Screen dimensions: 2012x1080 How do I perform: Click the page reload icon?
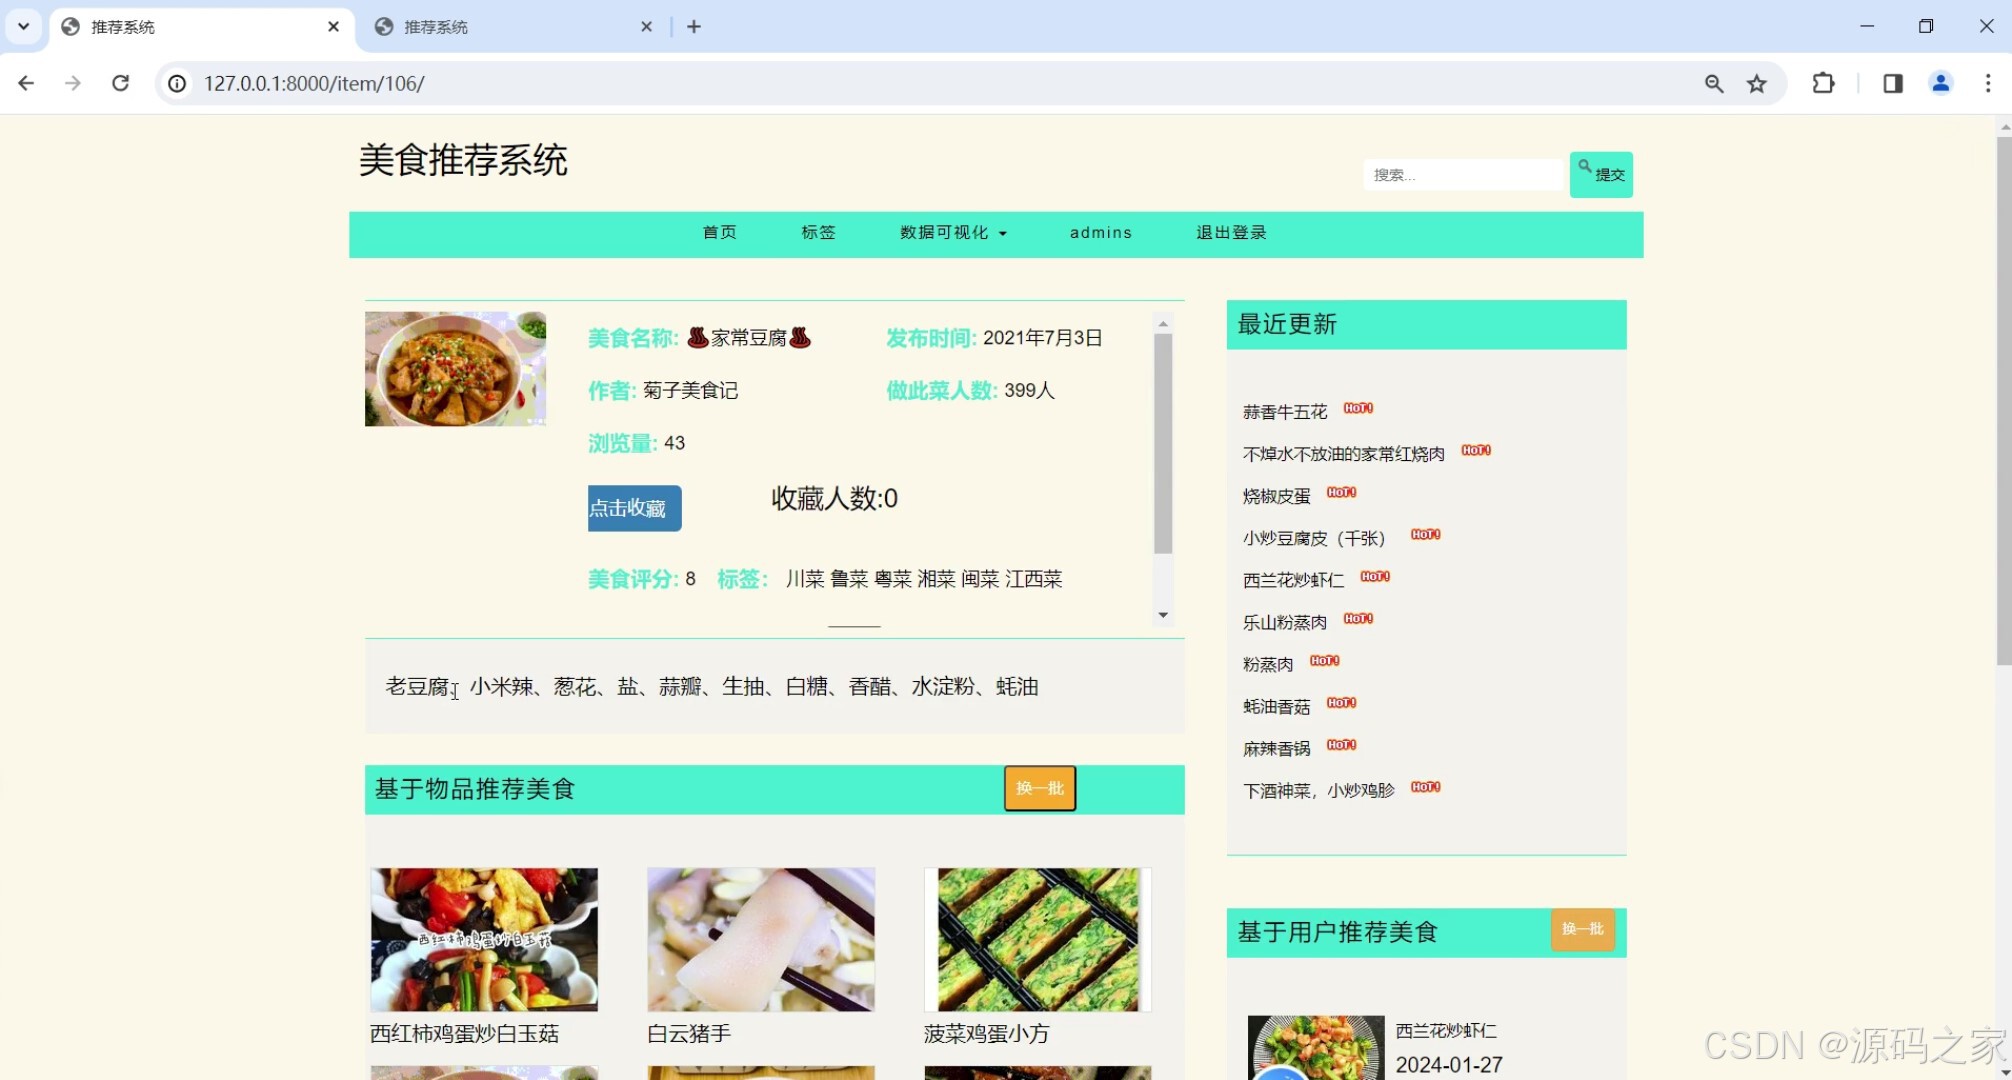click(x=120, y=83)
